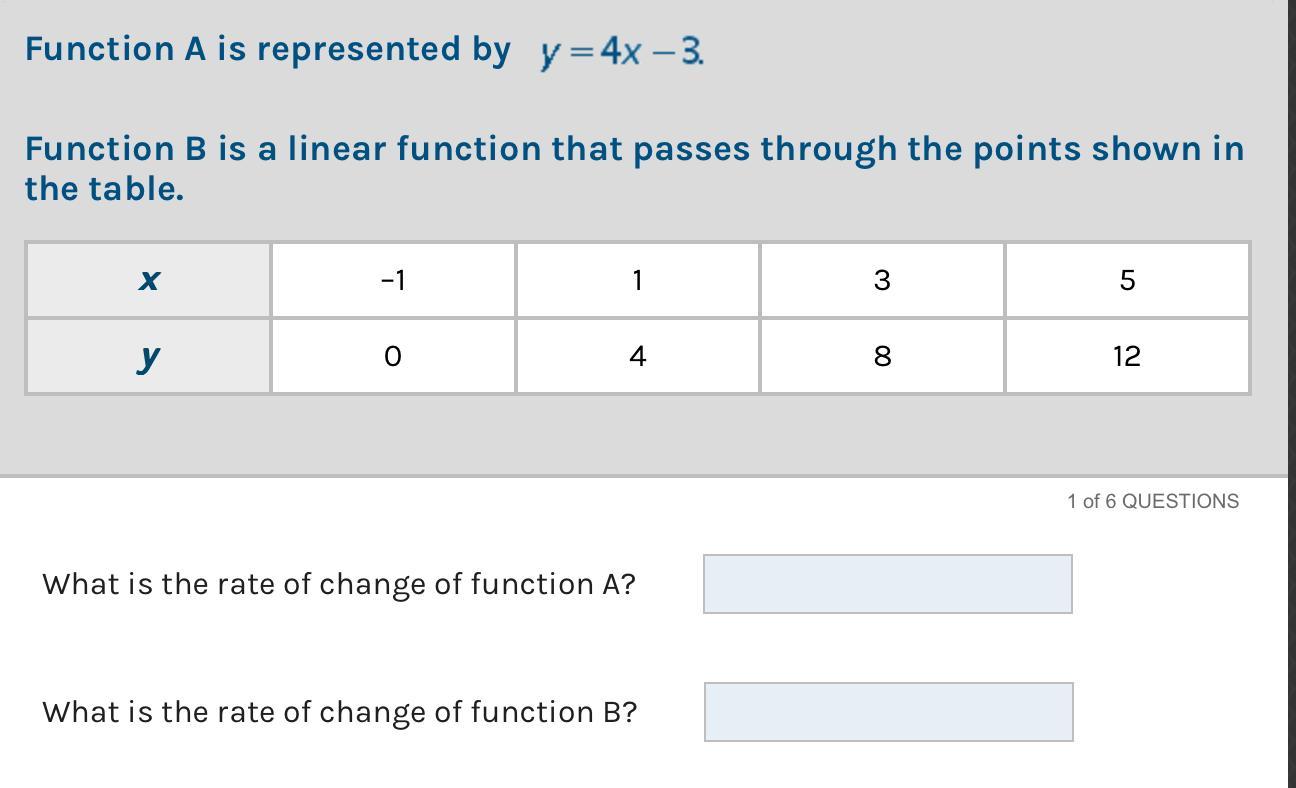Select the y header cell in the table
The width and height of the screenshot is (1296, 788).
tap(148, 356)
